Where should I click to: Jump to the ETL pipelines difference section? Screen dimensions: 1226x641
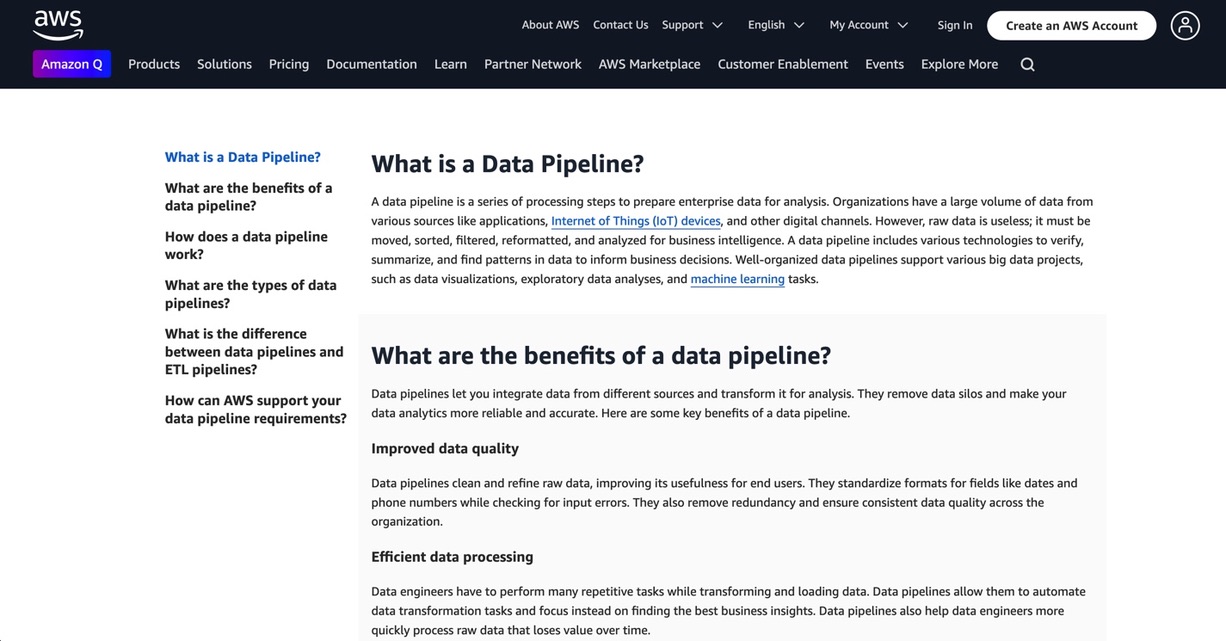254,351
